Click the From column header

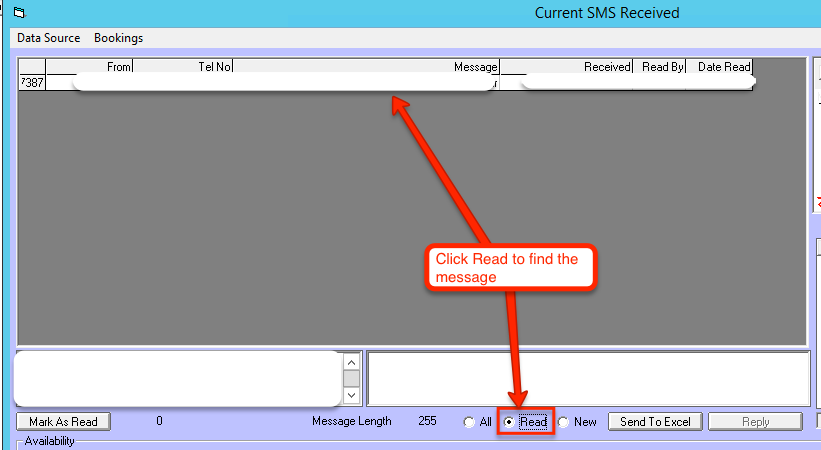pyautogui.click(x=90, y=67)
